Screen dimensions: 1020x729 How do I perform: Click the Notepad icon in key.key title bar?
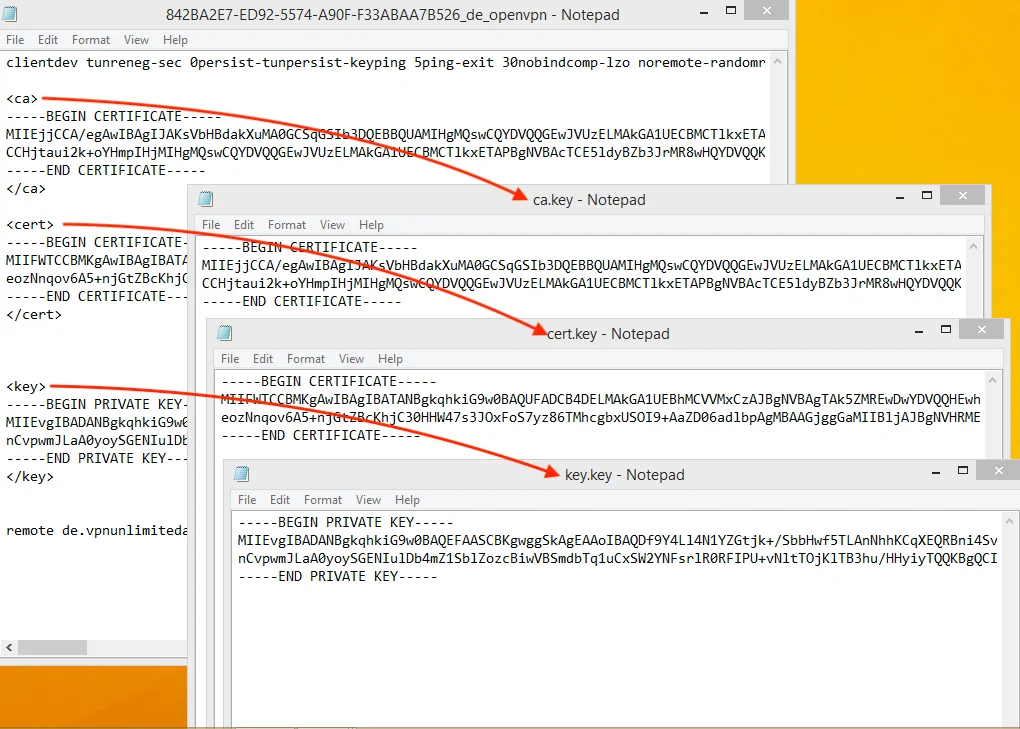coord(241,474)
